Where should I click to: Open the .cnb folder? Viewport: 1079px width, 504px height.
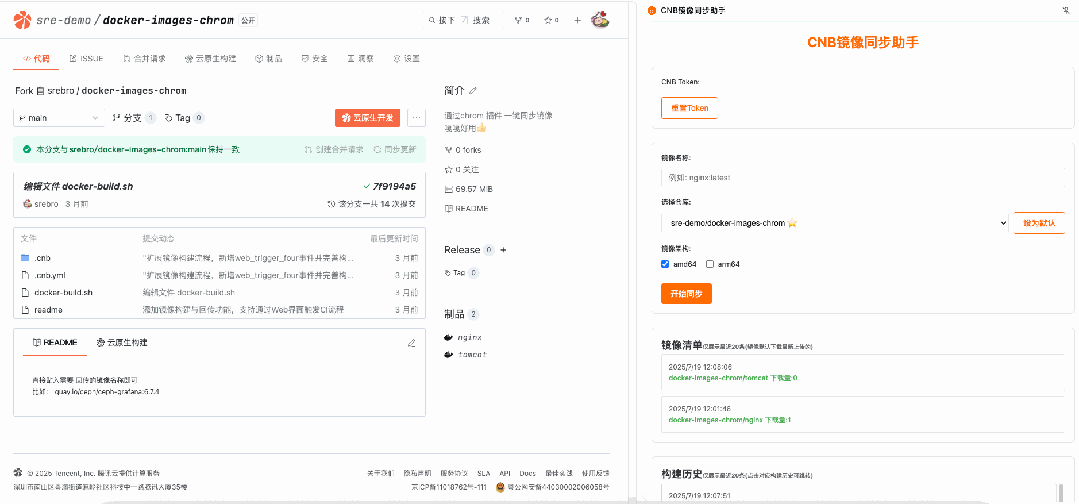pyautogui.click(x=43, y=258)
